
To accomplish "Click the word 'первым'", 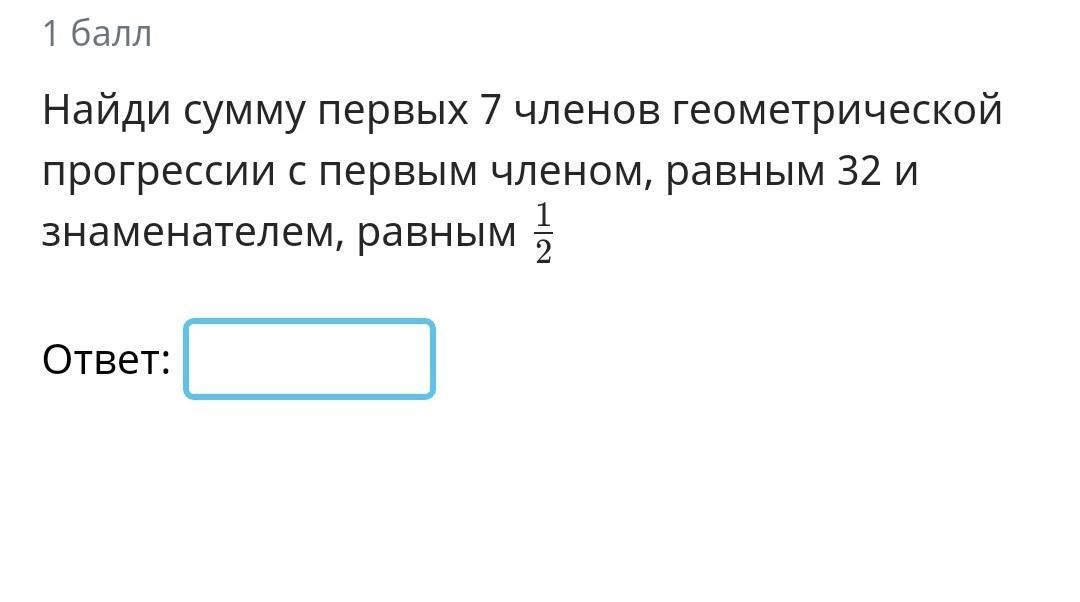I will tap(398, 174).
